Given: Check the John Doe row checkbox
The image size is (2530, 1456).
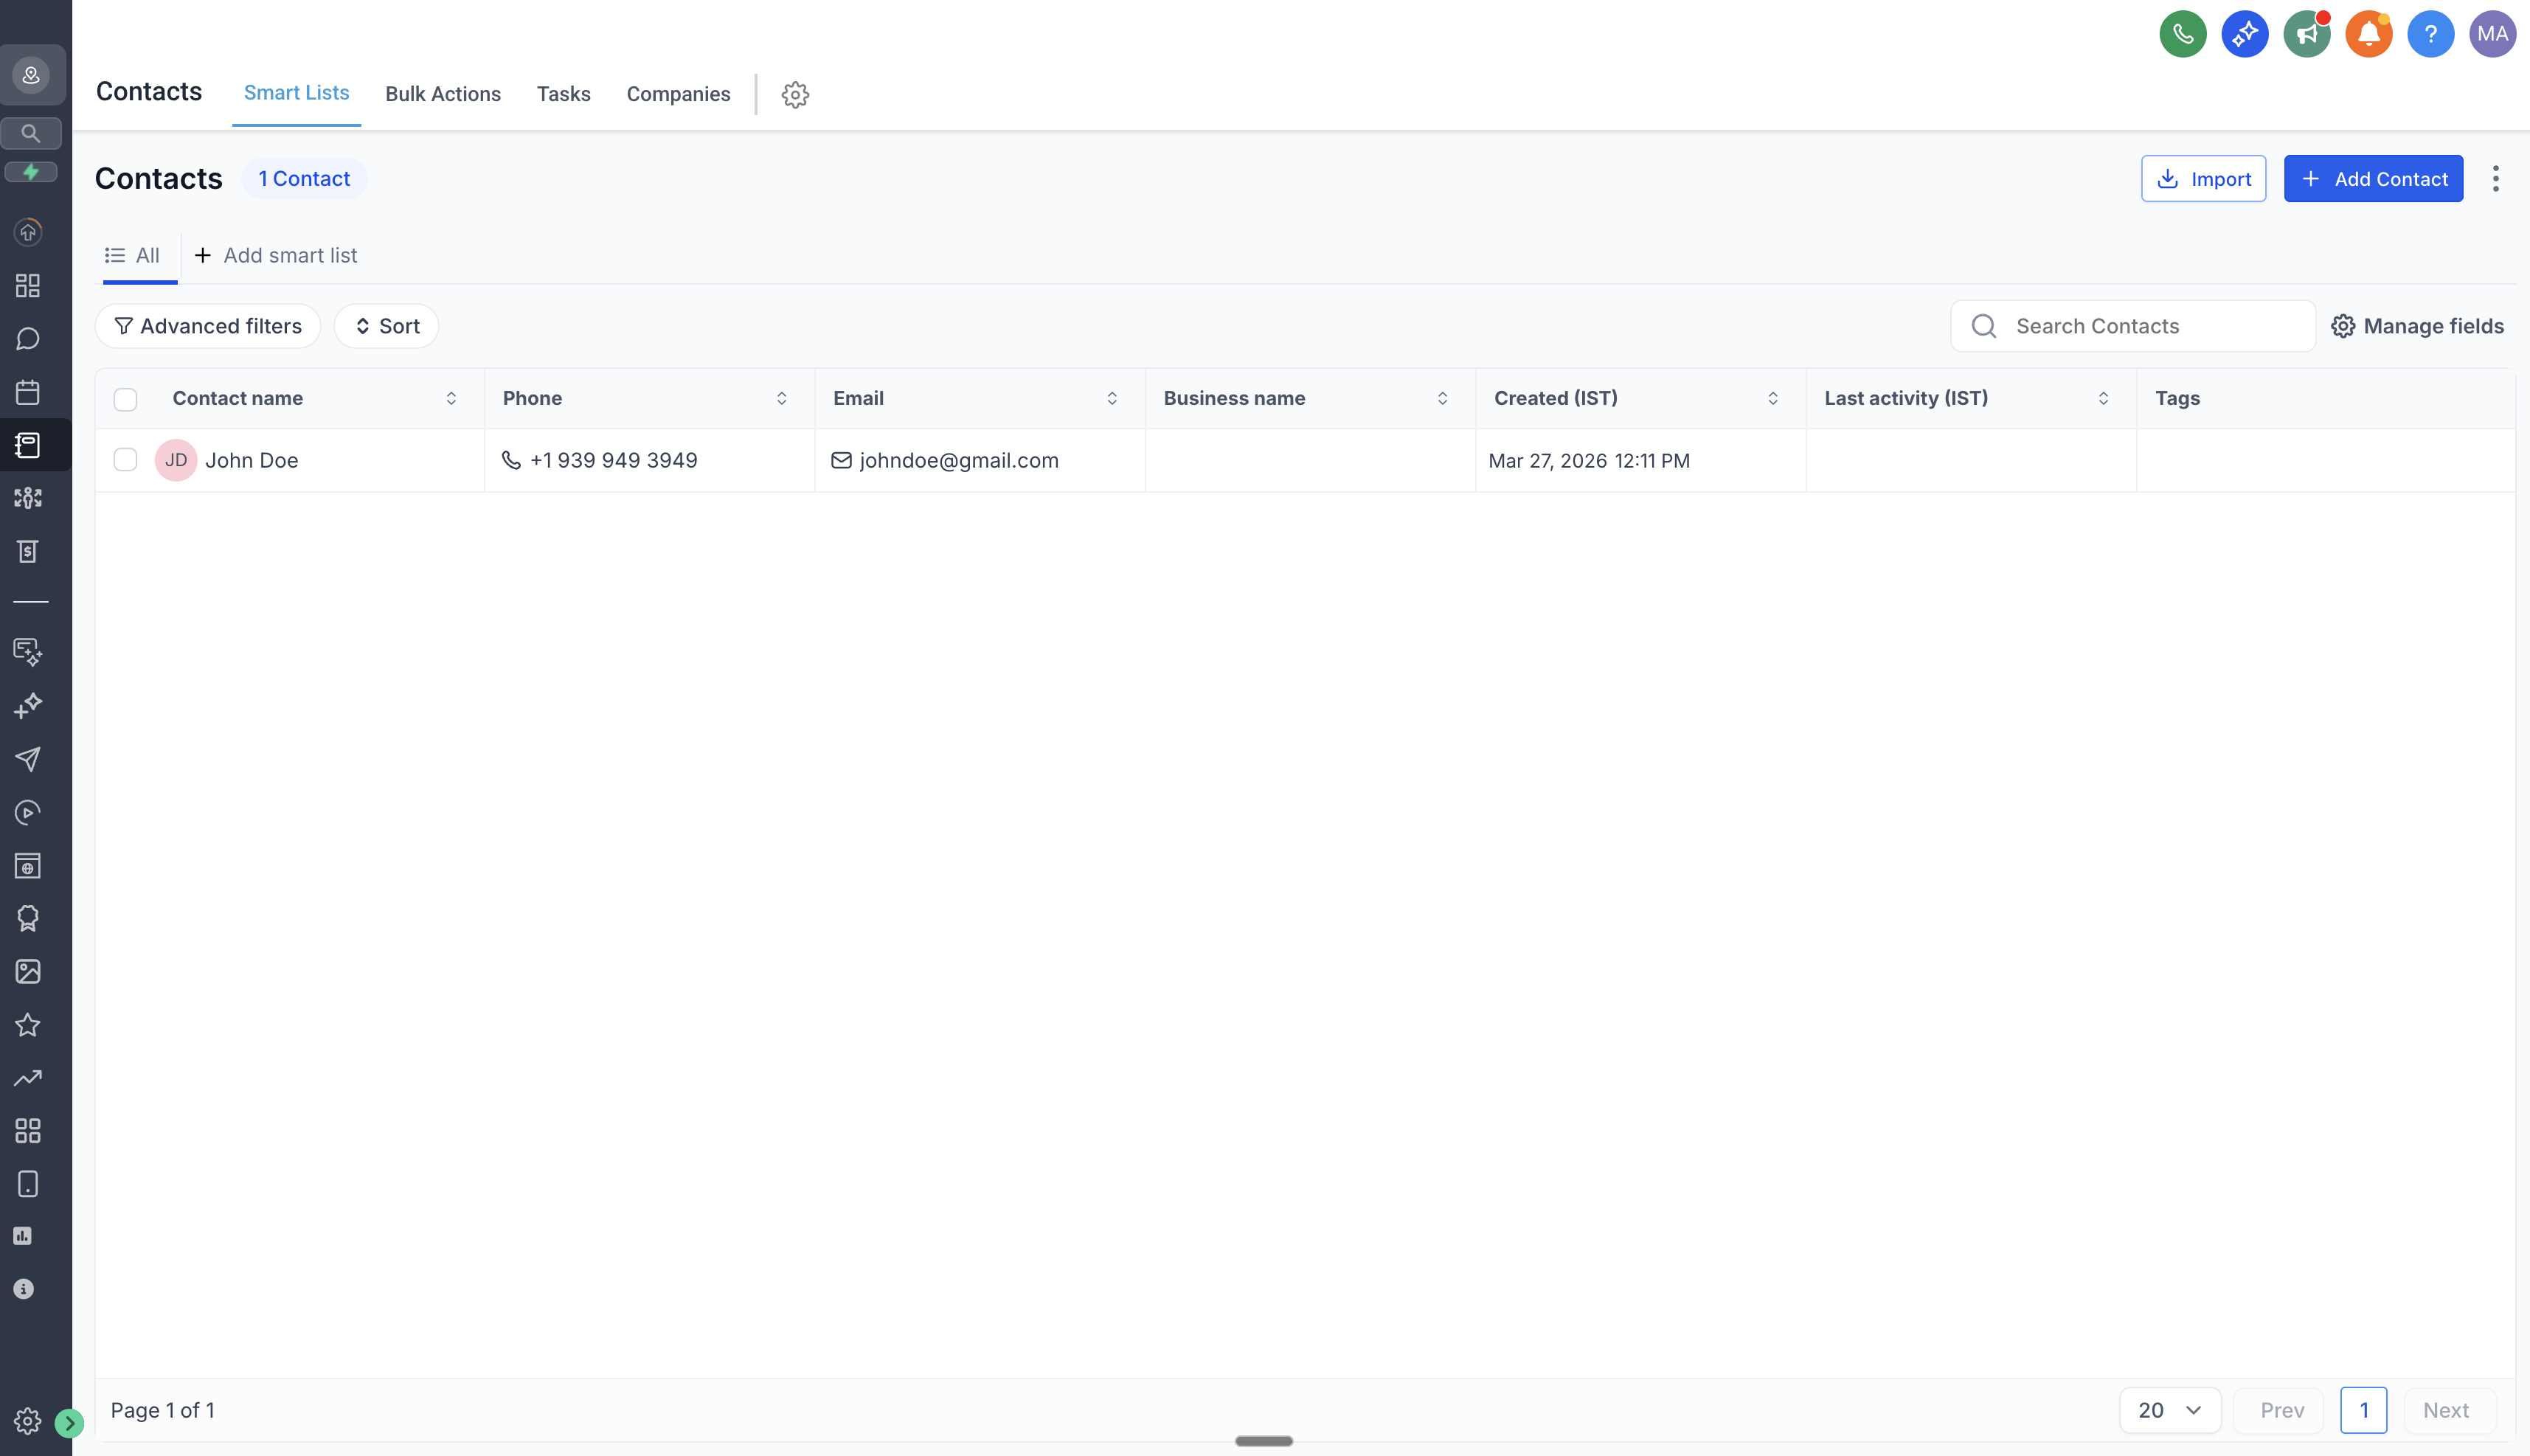Looking at the screenshot, I should (x=125, y=460).
